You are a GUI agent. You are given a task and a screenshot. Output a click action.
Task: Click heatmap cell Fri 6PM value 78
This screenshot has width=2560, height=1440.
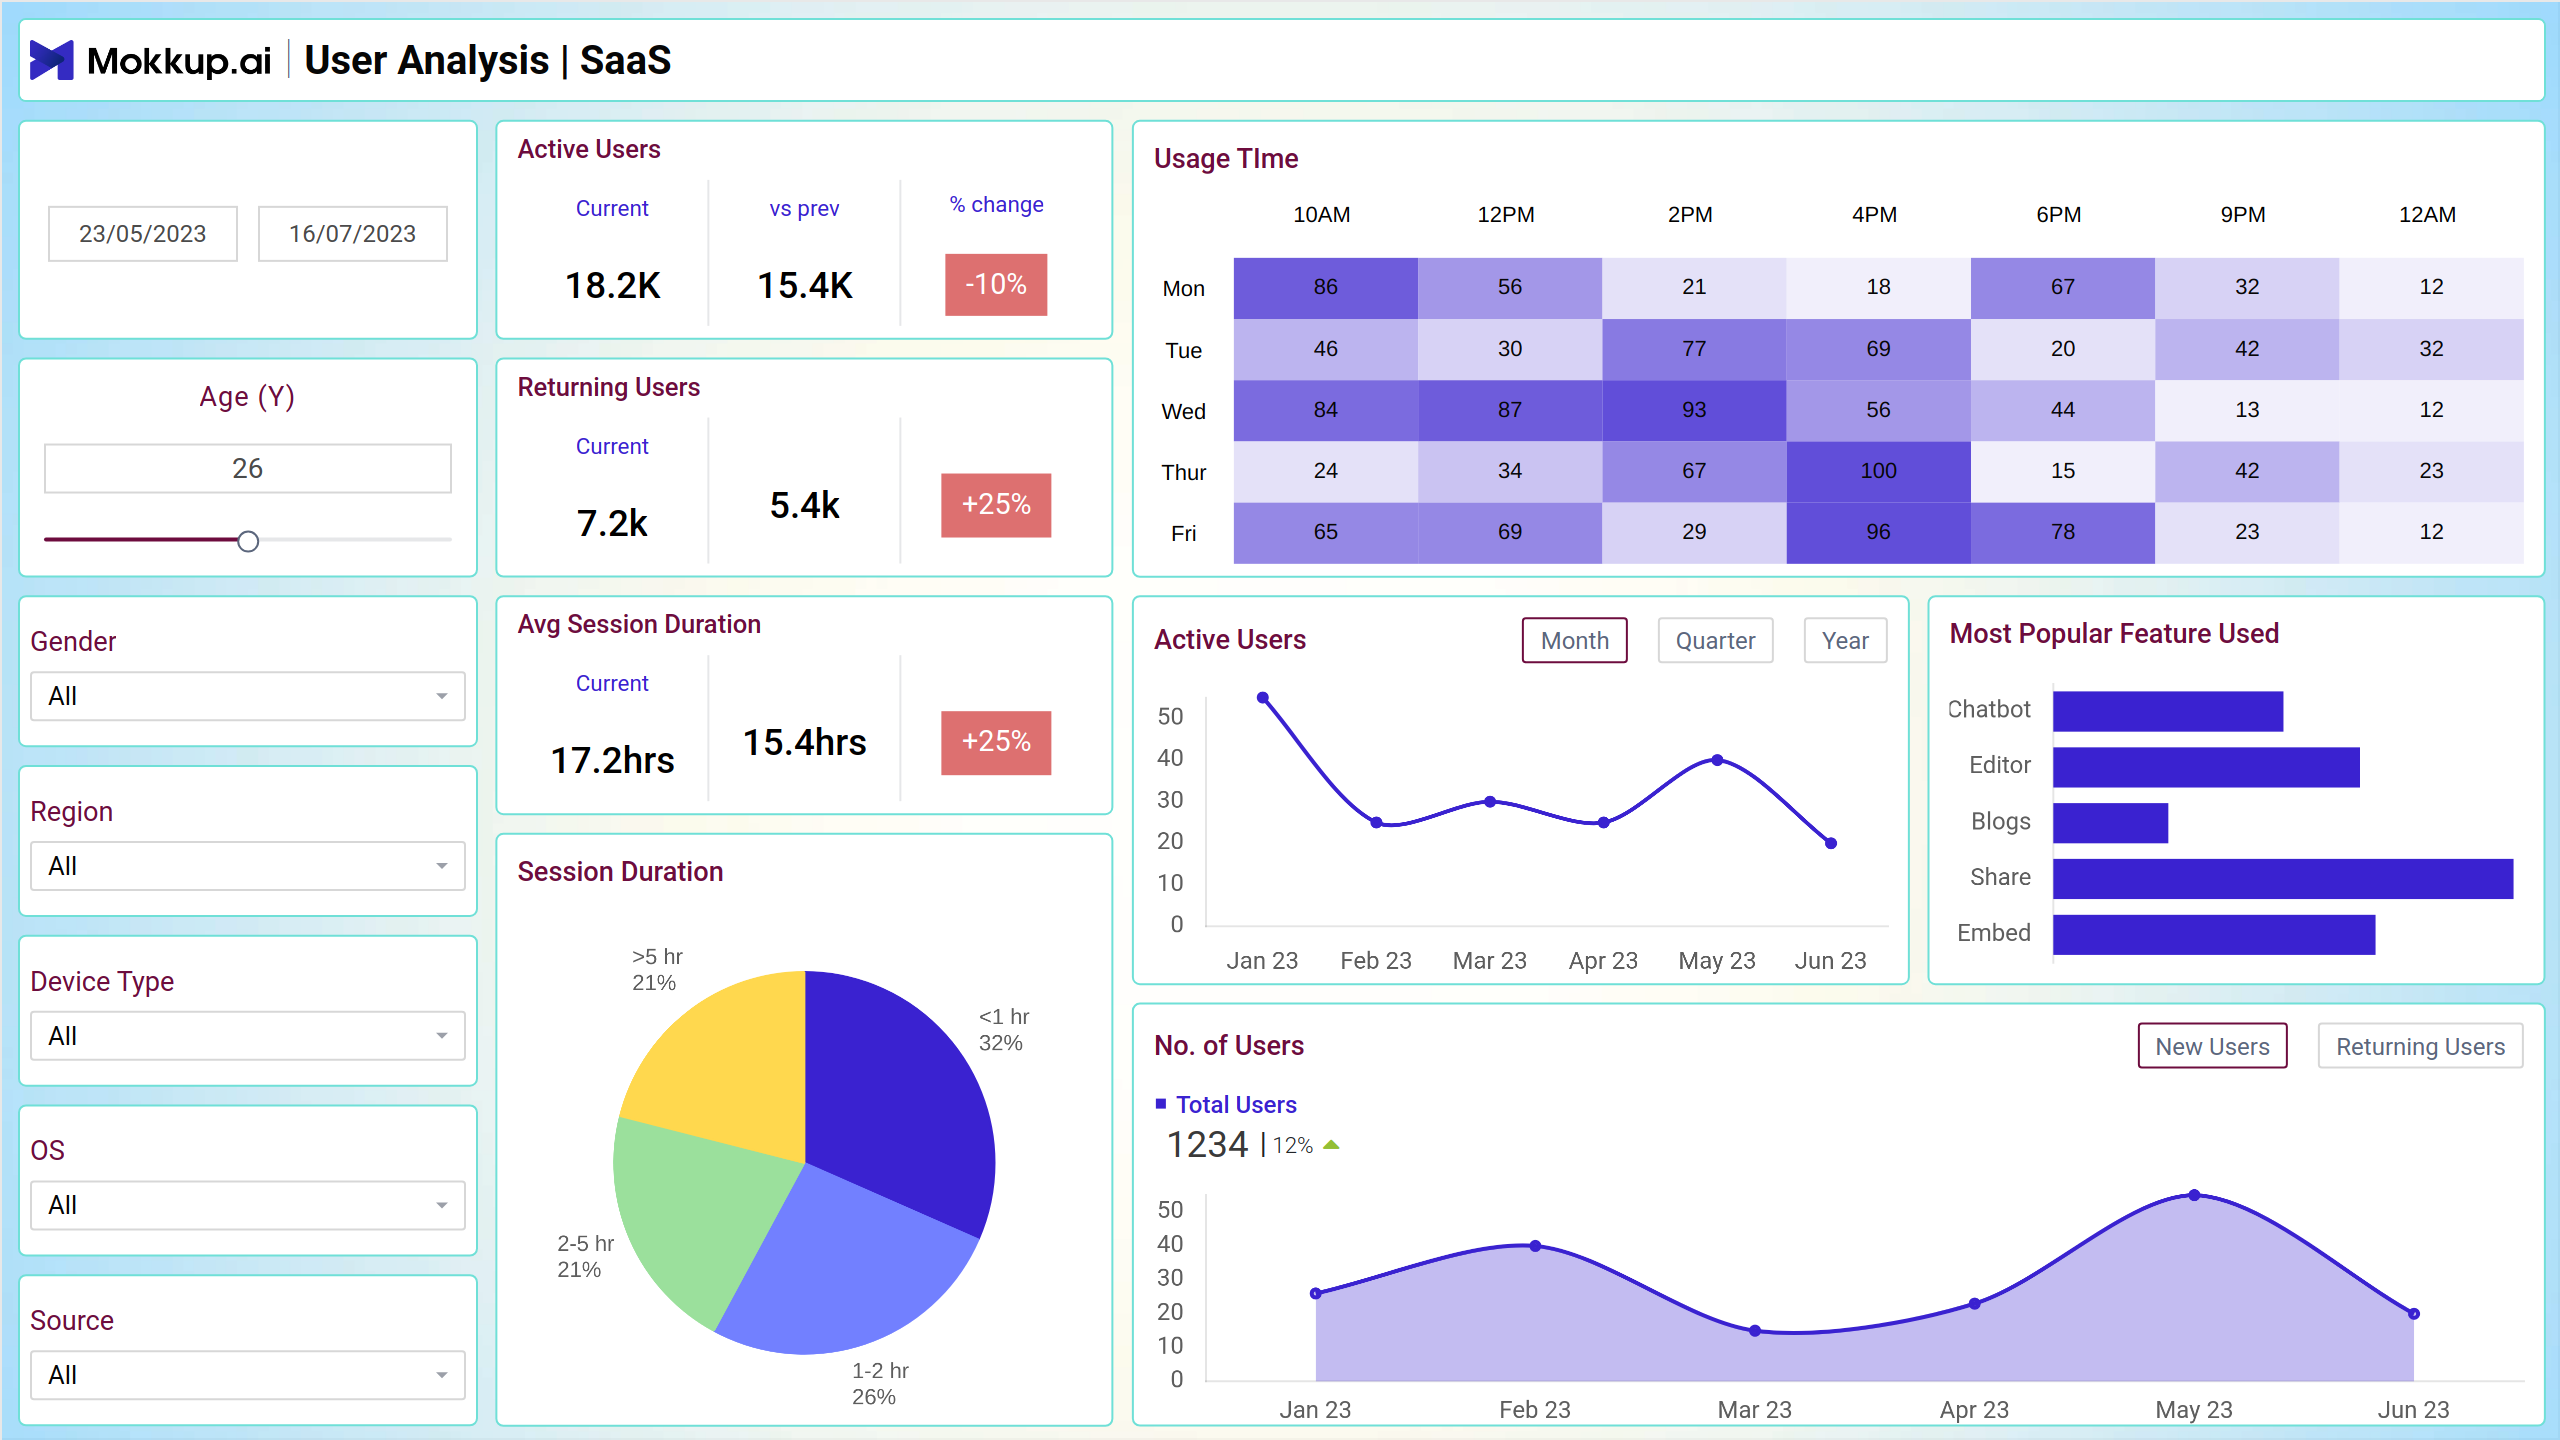(x=2062, y=533)
